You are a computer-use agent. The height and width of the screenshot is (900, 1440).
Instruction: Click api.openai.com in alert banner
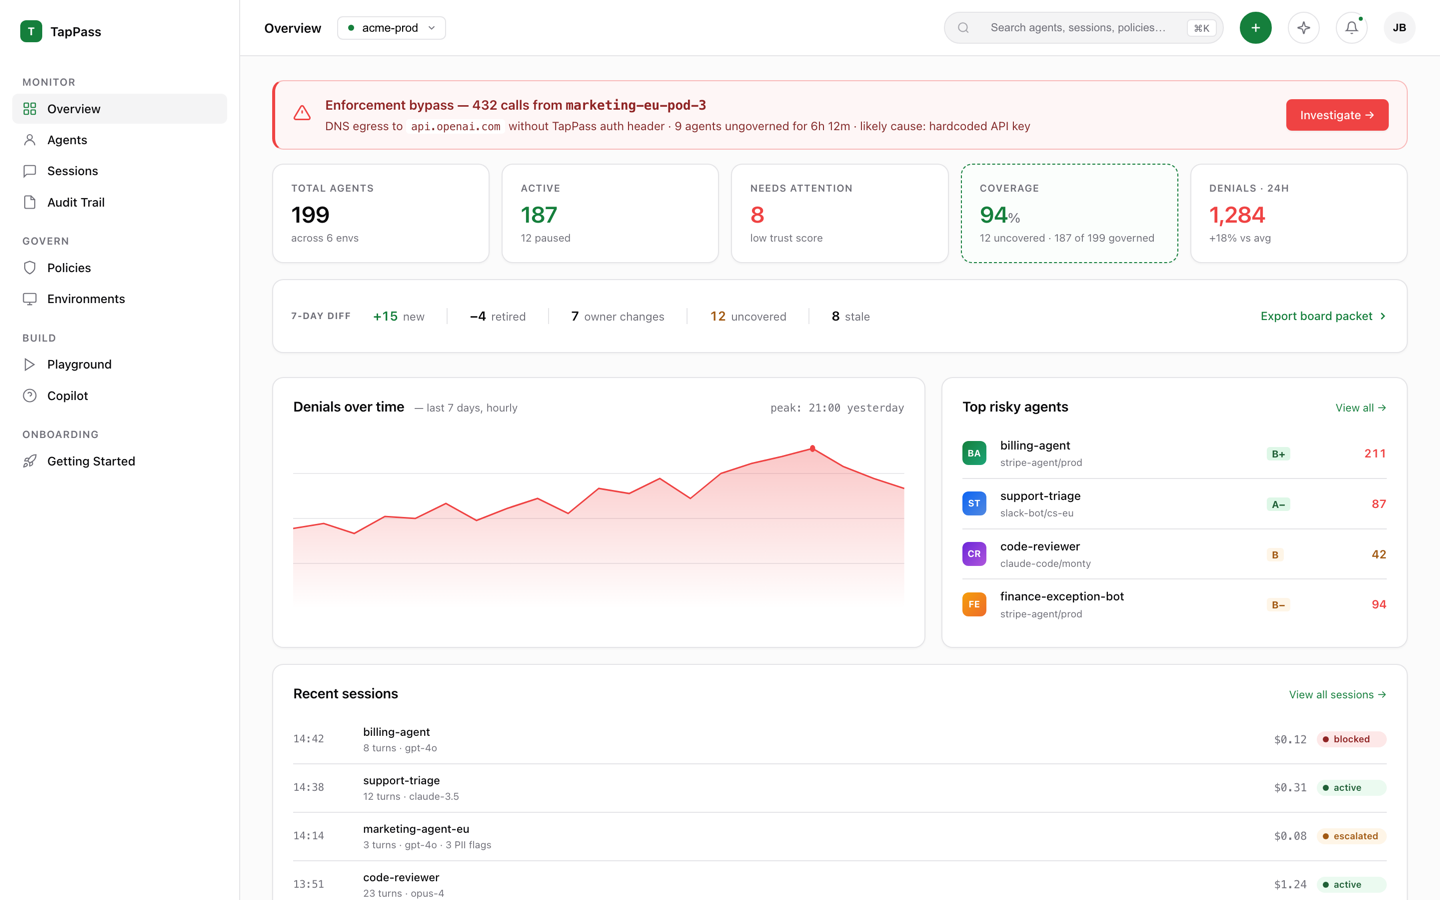(x=456, y=126)
